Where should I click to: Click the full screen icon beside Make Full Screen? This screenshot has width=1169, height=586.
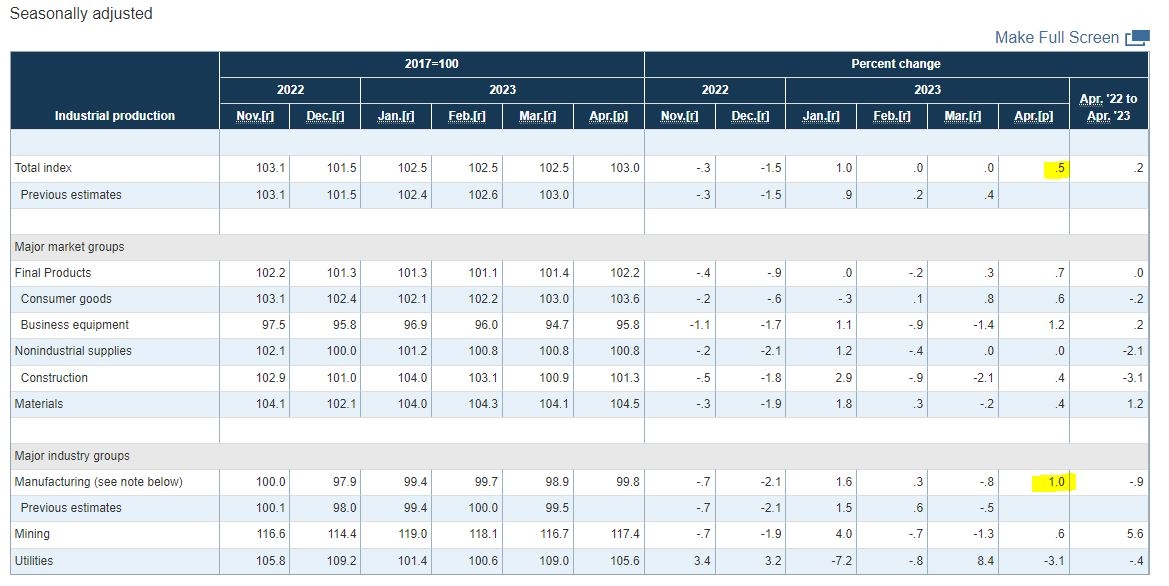click(x=1137, y=38)
